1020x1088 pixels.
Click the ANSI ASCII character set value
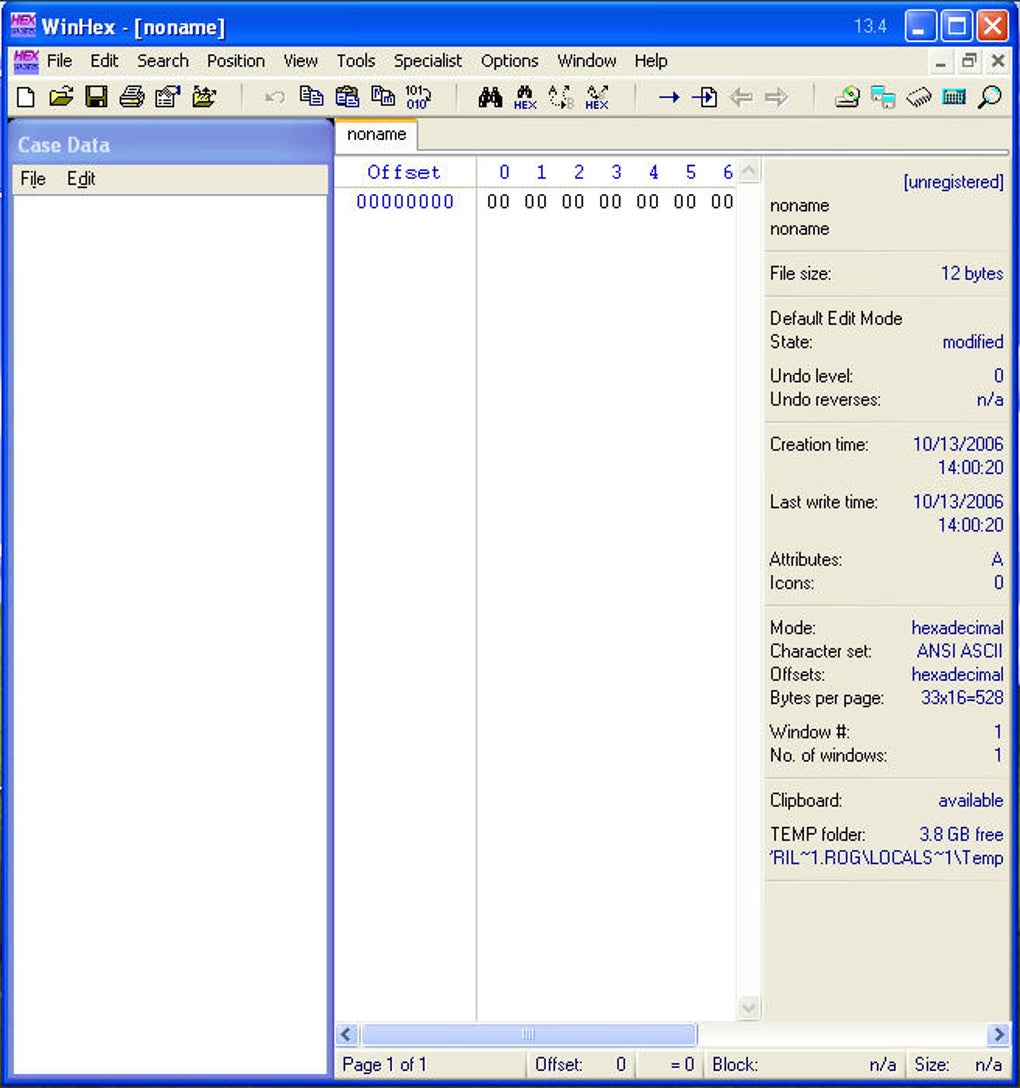click(x=960, y=652)
